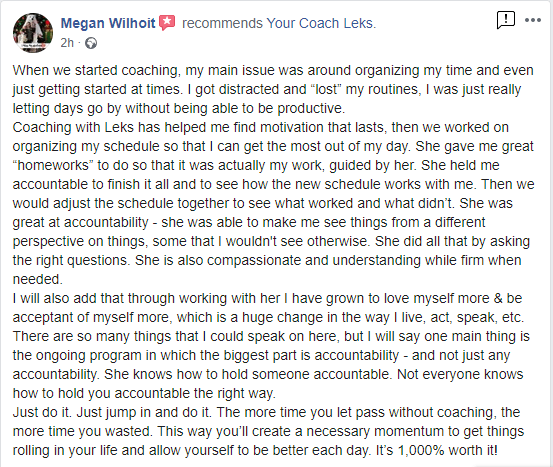Open Megan Wilhoit's profile picture
This screenshot has width=553, height=467.
point(33,33)
